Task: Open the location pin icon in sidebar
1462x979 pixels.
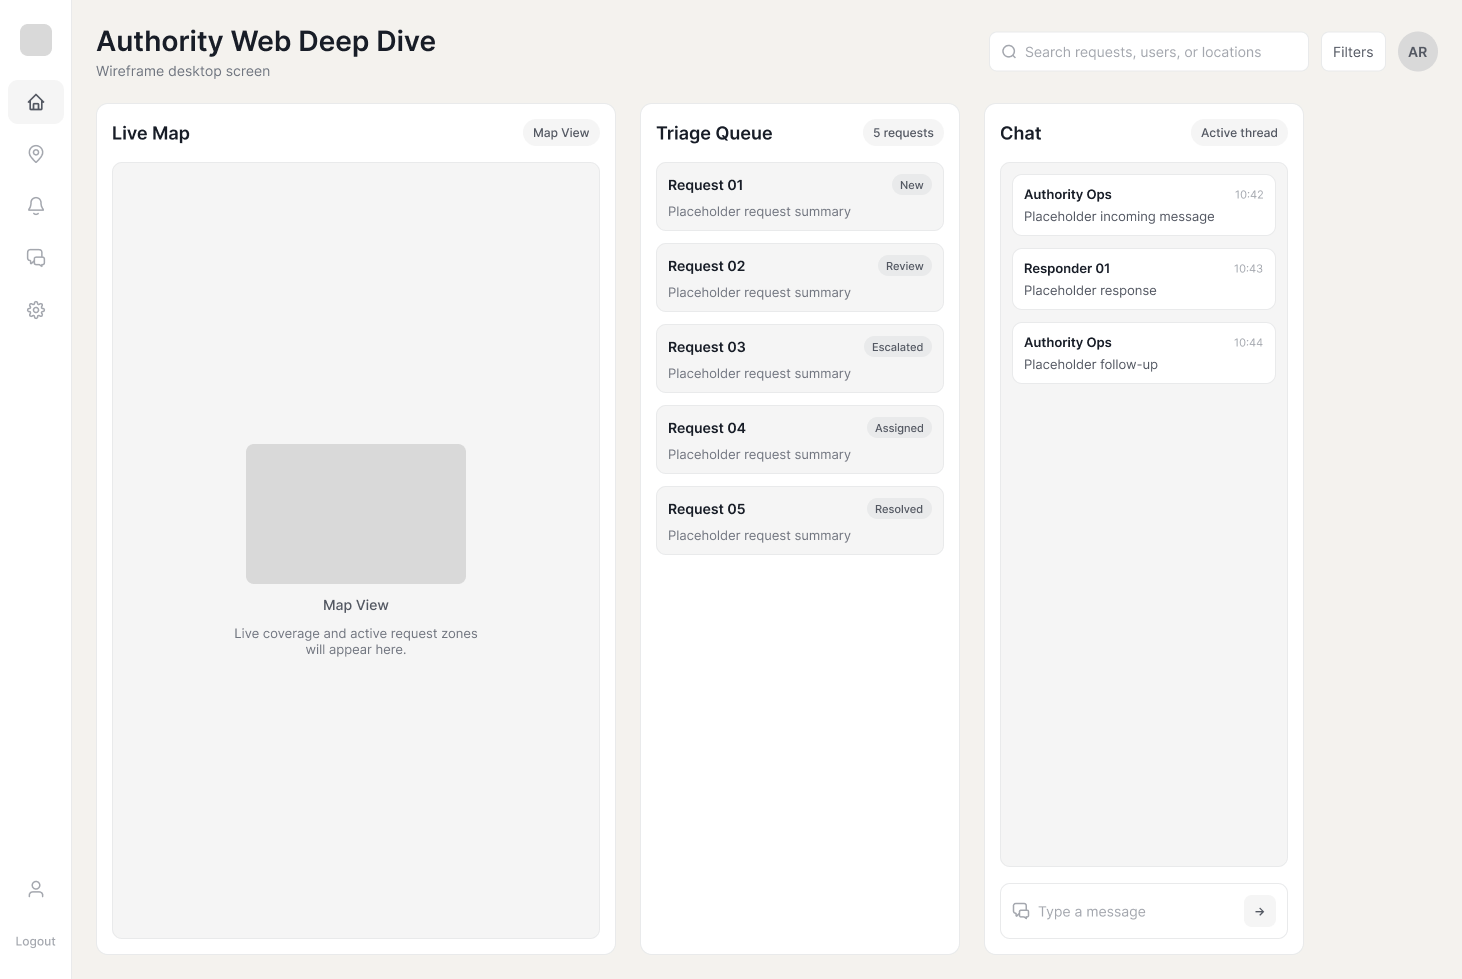Action: pyautogui.click(x=36, y=154)
